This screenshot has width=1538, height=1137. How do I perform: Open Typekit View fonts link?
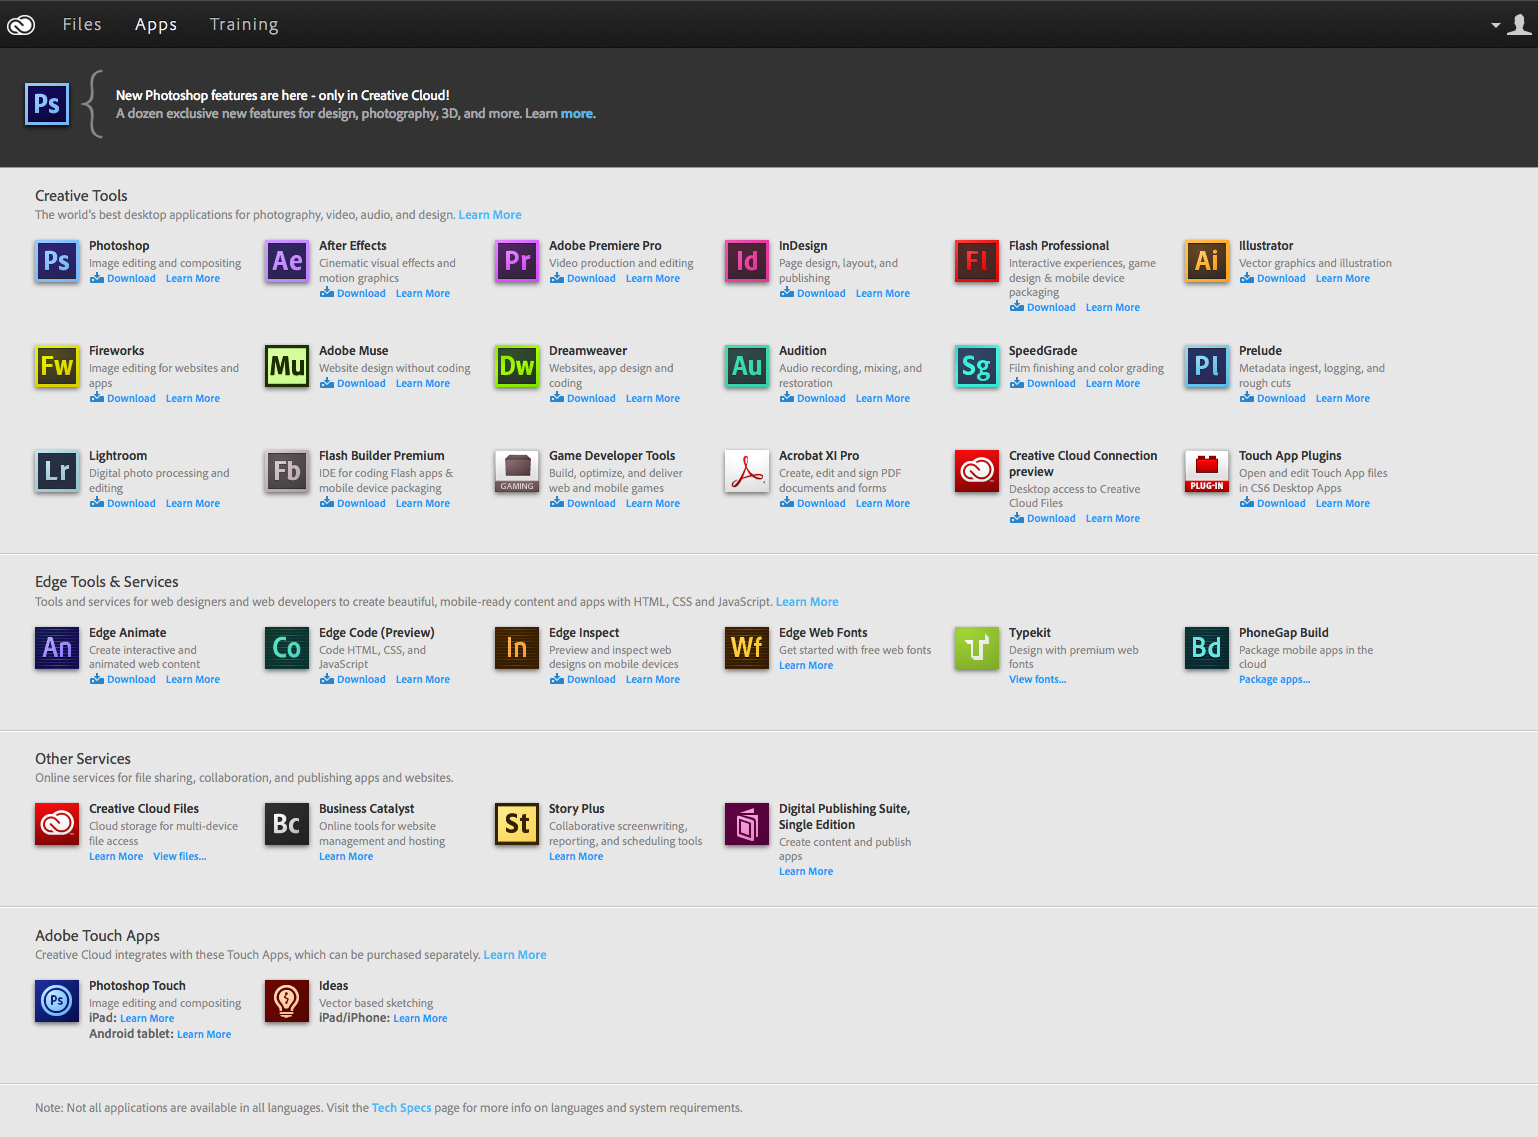click(x=1037, y=680)
